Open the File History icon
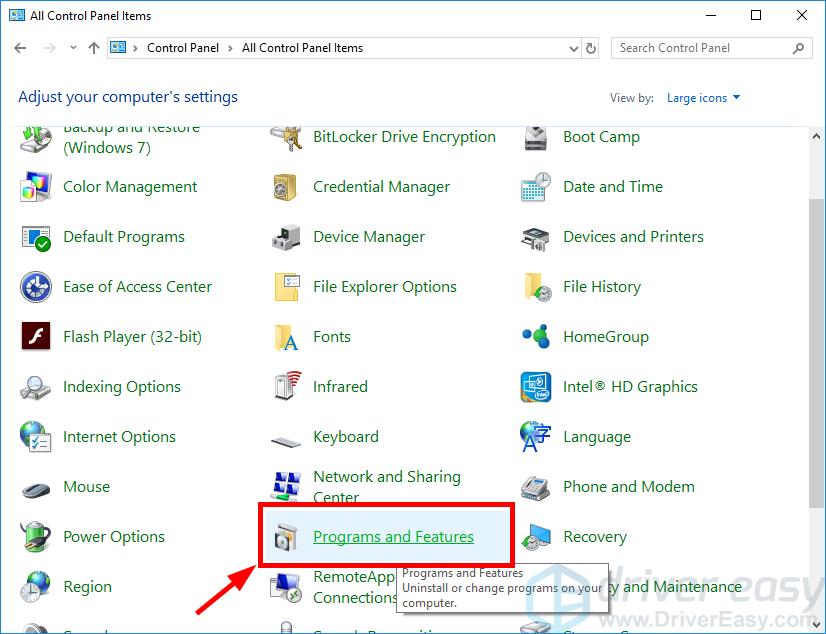 tap(537, 287)
